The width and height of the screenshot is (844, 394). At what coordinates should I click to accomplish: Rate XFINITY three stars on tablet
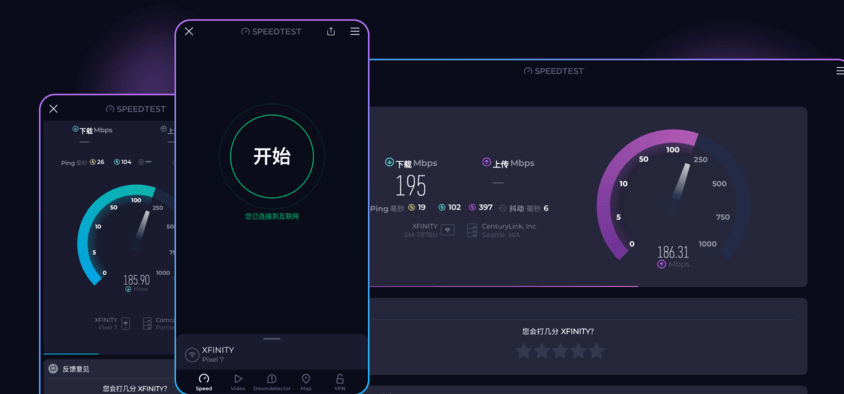560,351
